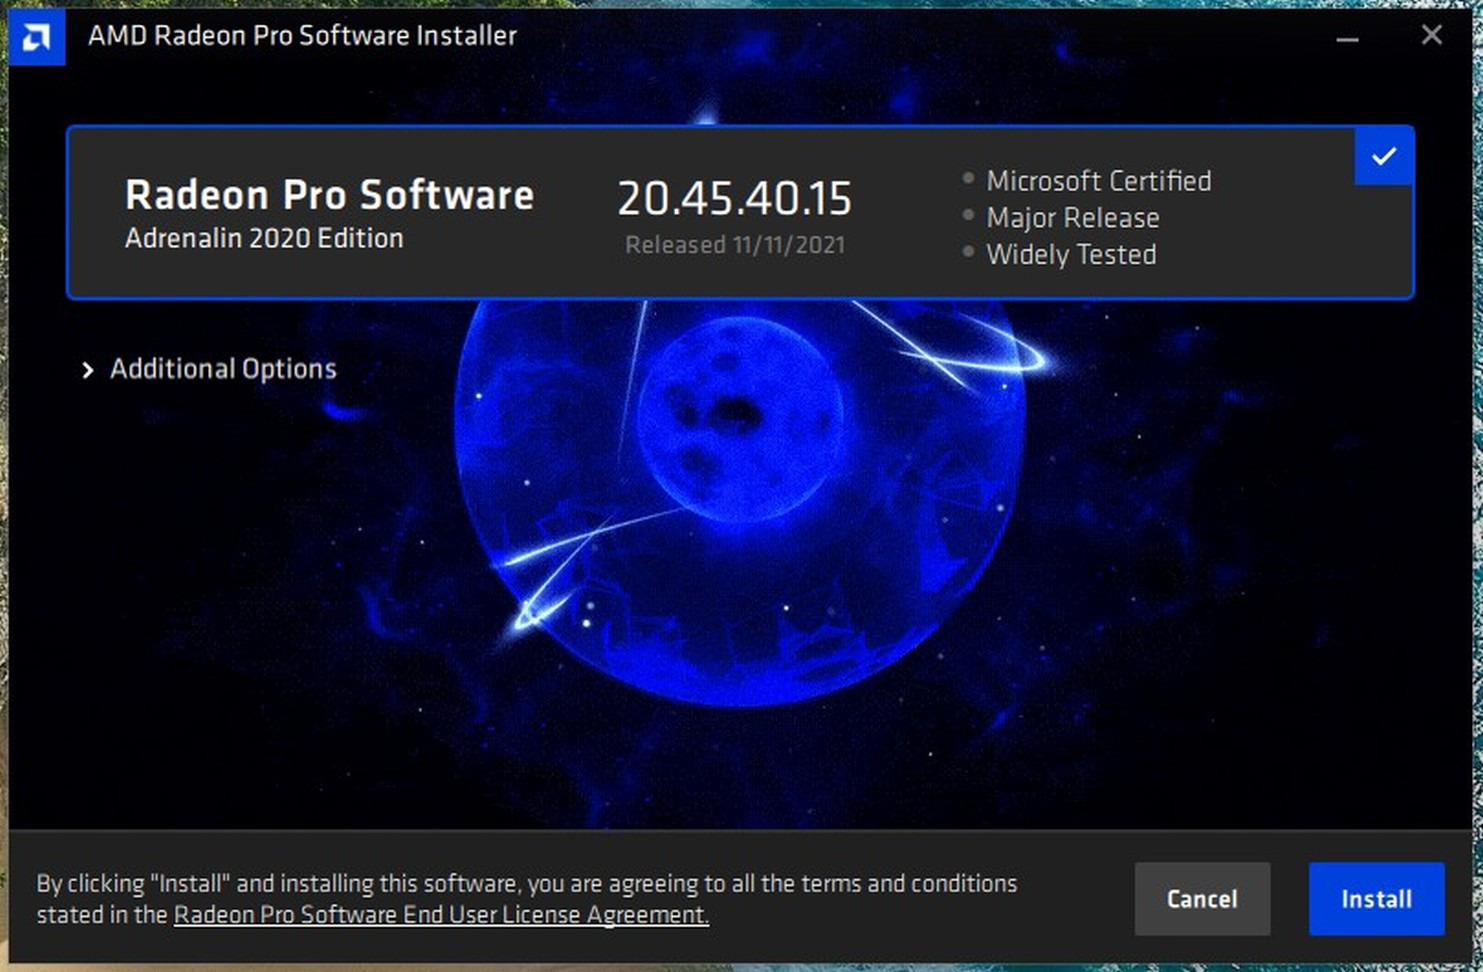Screen dimensions: 1483x972
Task: Click the Adrenalin 2020 Edition subtitle
Action: point(264,238)
